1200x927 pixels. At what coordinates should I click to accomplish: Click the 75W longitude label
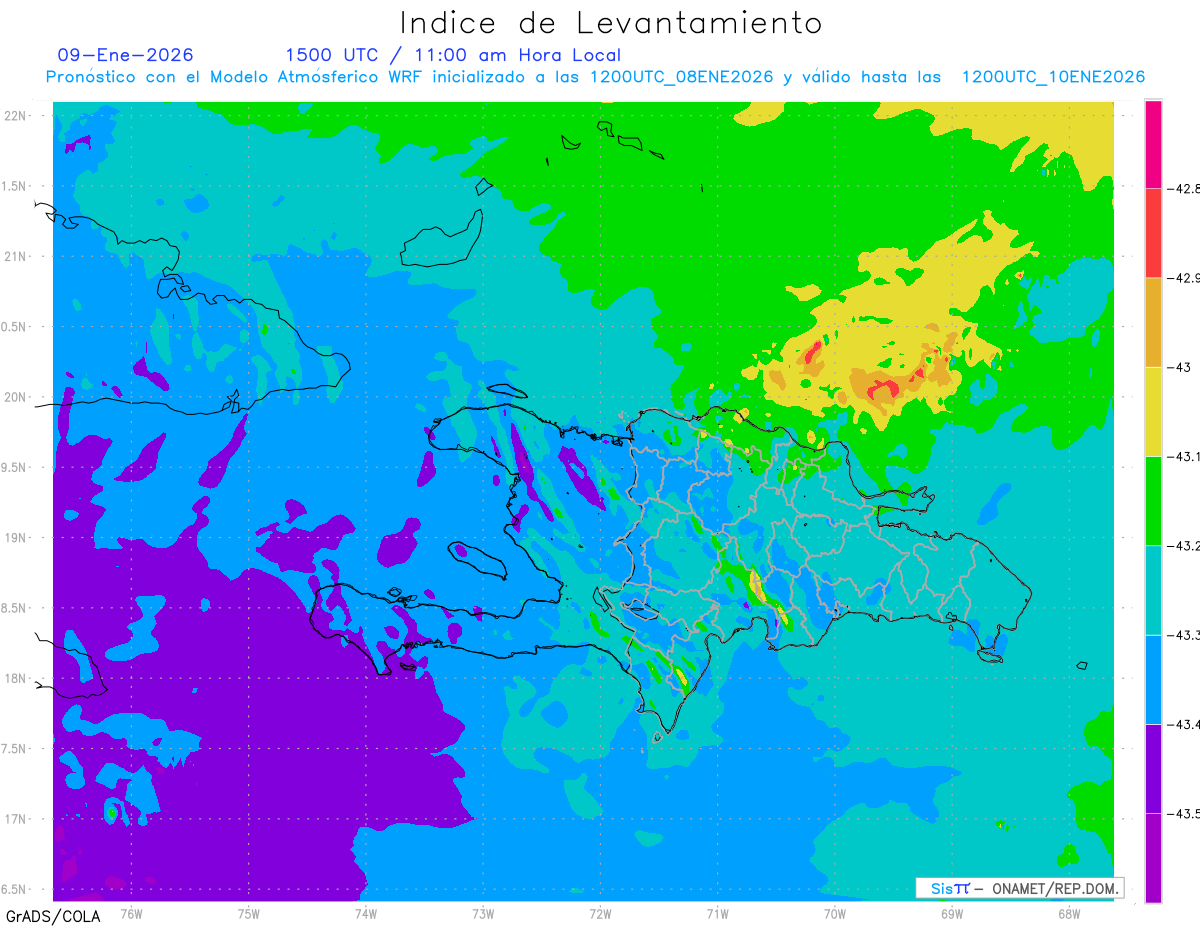pos(249,913)
